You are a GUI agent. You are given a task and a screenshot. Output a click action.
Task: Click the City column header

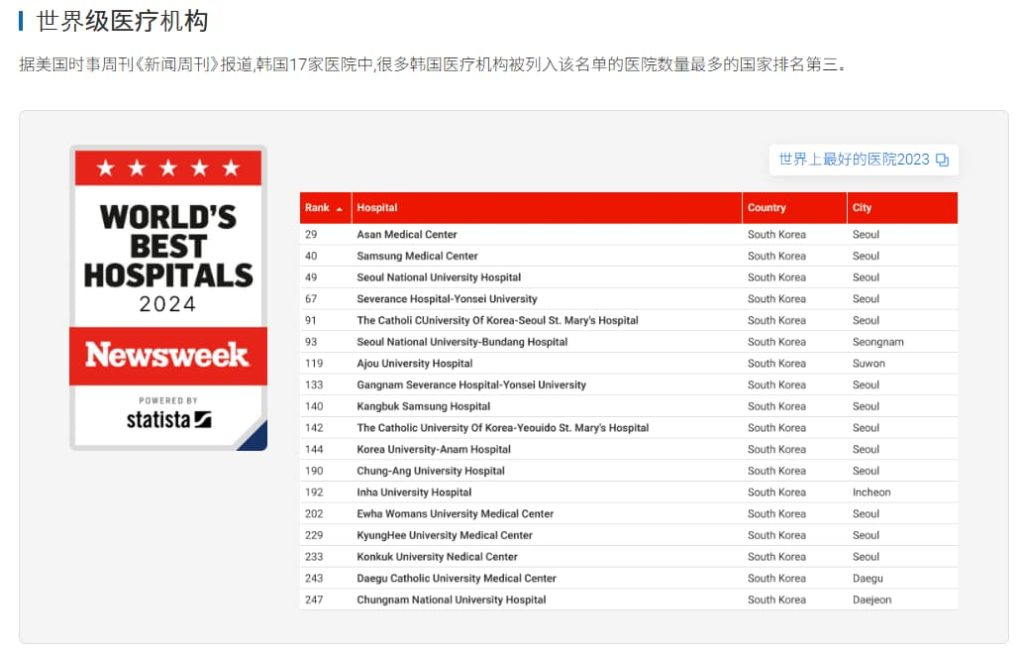(861, 208)
